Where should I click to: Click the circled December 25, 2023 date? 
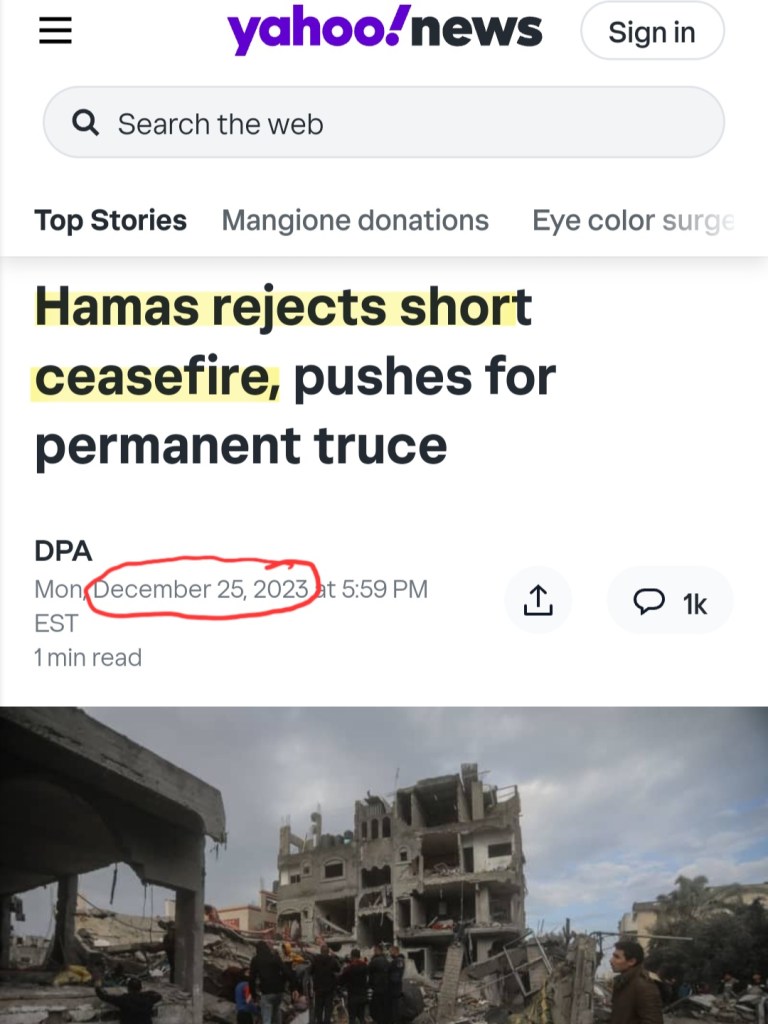point(201,589)
